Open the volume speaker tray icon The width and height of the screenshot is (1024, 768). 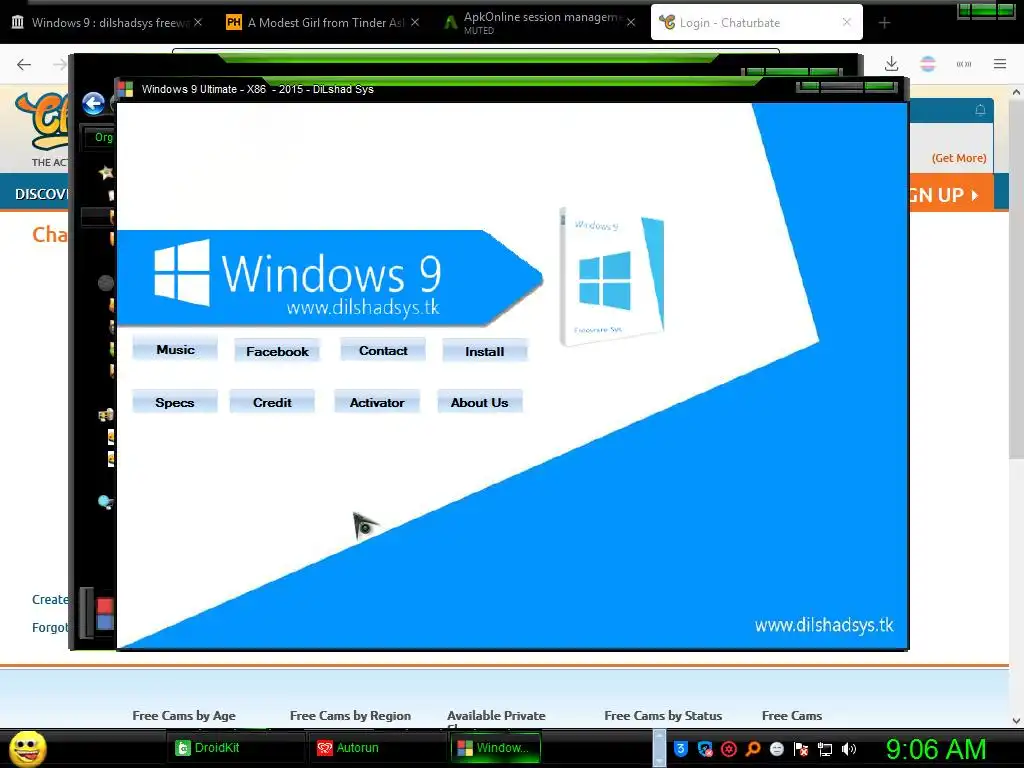[849, 749]
